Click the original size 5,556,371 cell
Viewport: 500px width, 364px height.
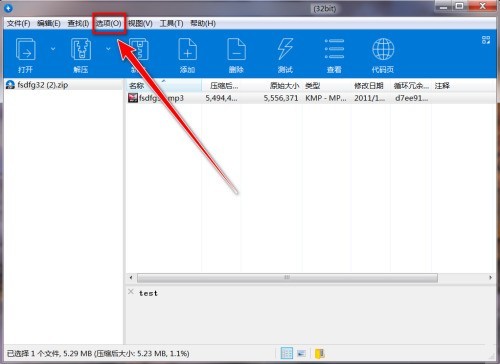point(281,98)
